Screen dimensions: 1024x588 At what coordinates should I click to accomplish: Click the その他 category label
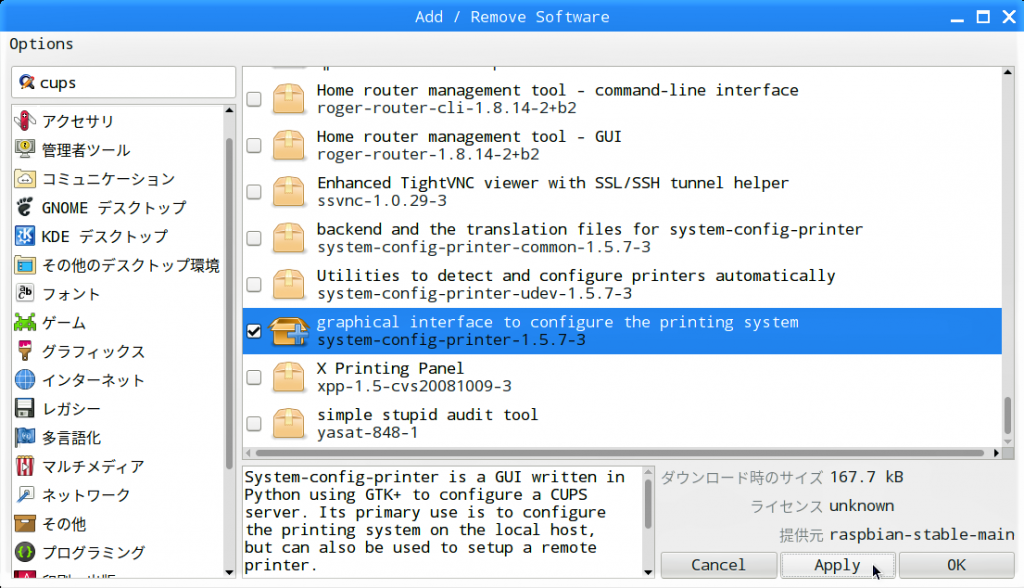[x=64, y=524]
